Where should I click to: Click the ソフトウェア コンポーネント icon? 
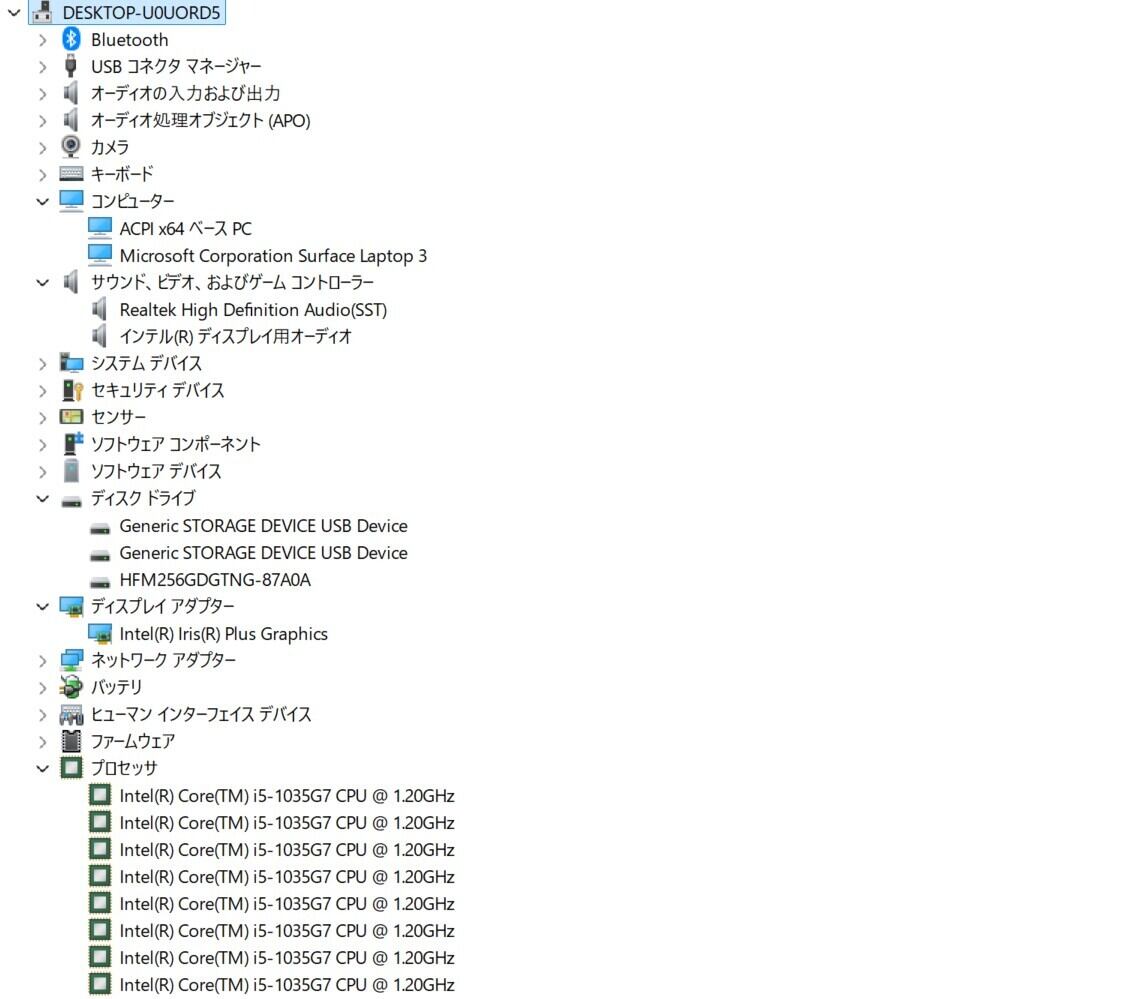72,443
